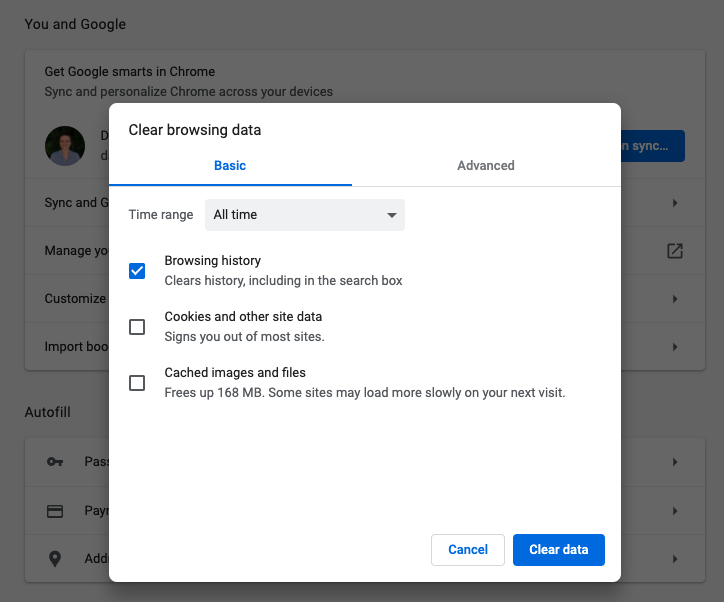Click the Cancel button
This screenshot has height=602, width=724.
pyautogui.click(x=468, y=549)
